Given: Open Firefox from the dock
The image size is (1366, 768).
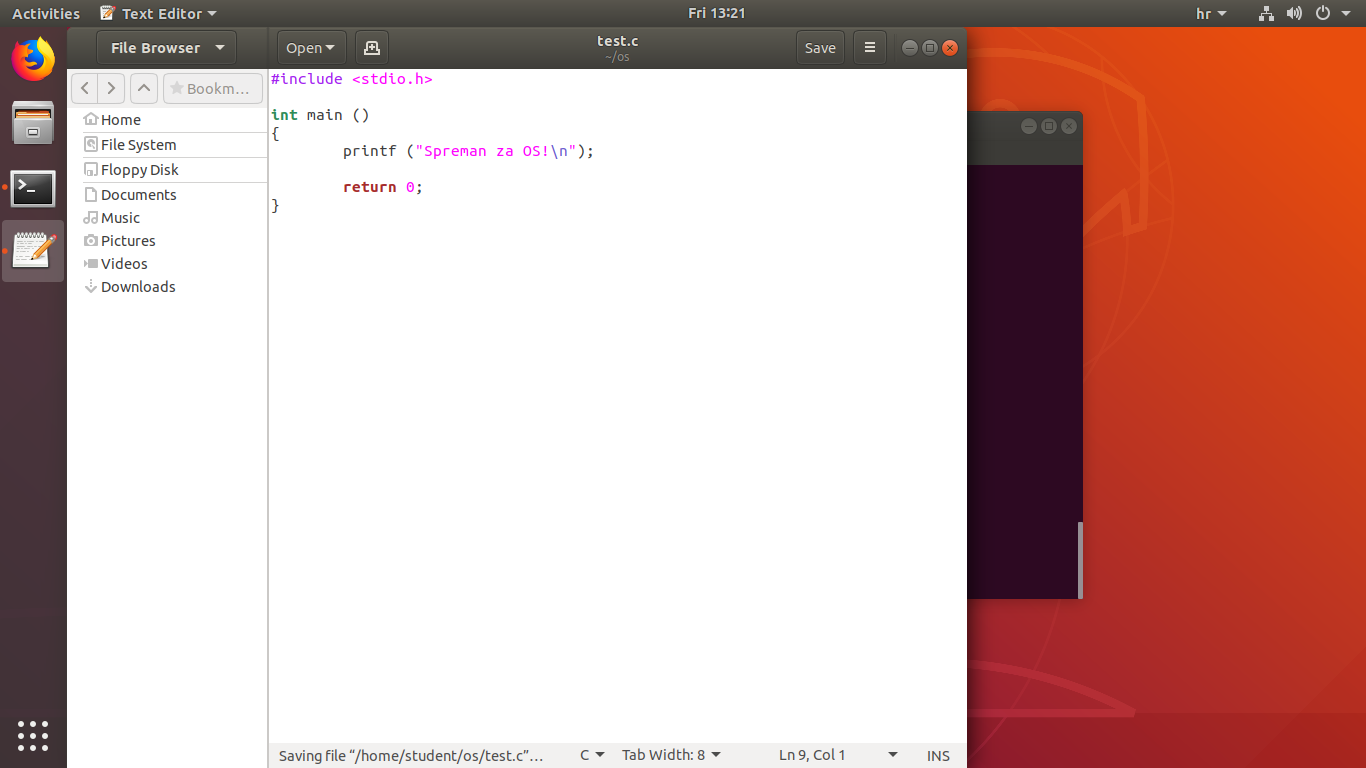Looking at the screenshot, I should click(x=33, y=59).
